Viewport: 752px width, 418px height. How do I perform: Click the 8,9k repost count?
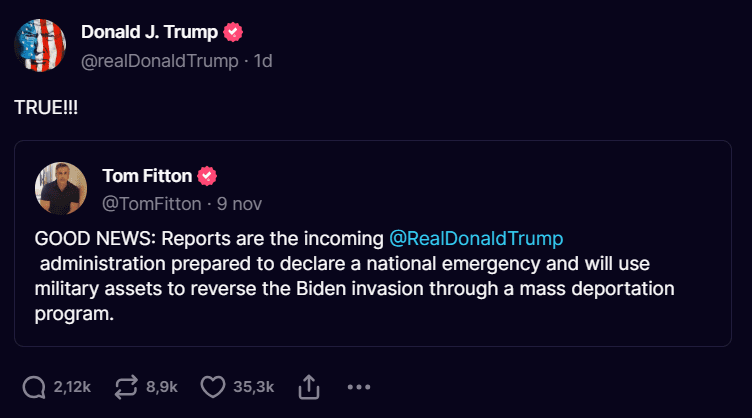pos(162,386)
